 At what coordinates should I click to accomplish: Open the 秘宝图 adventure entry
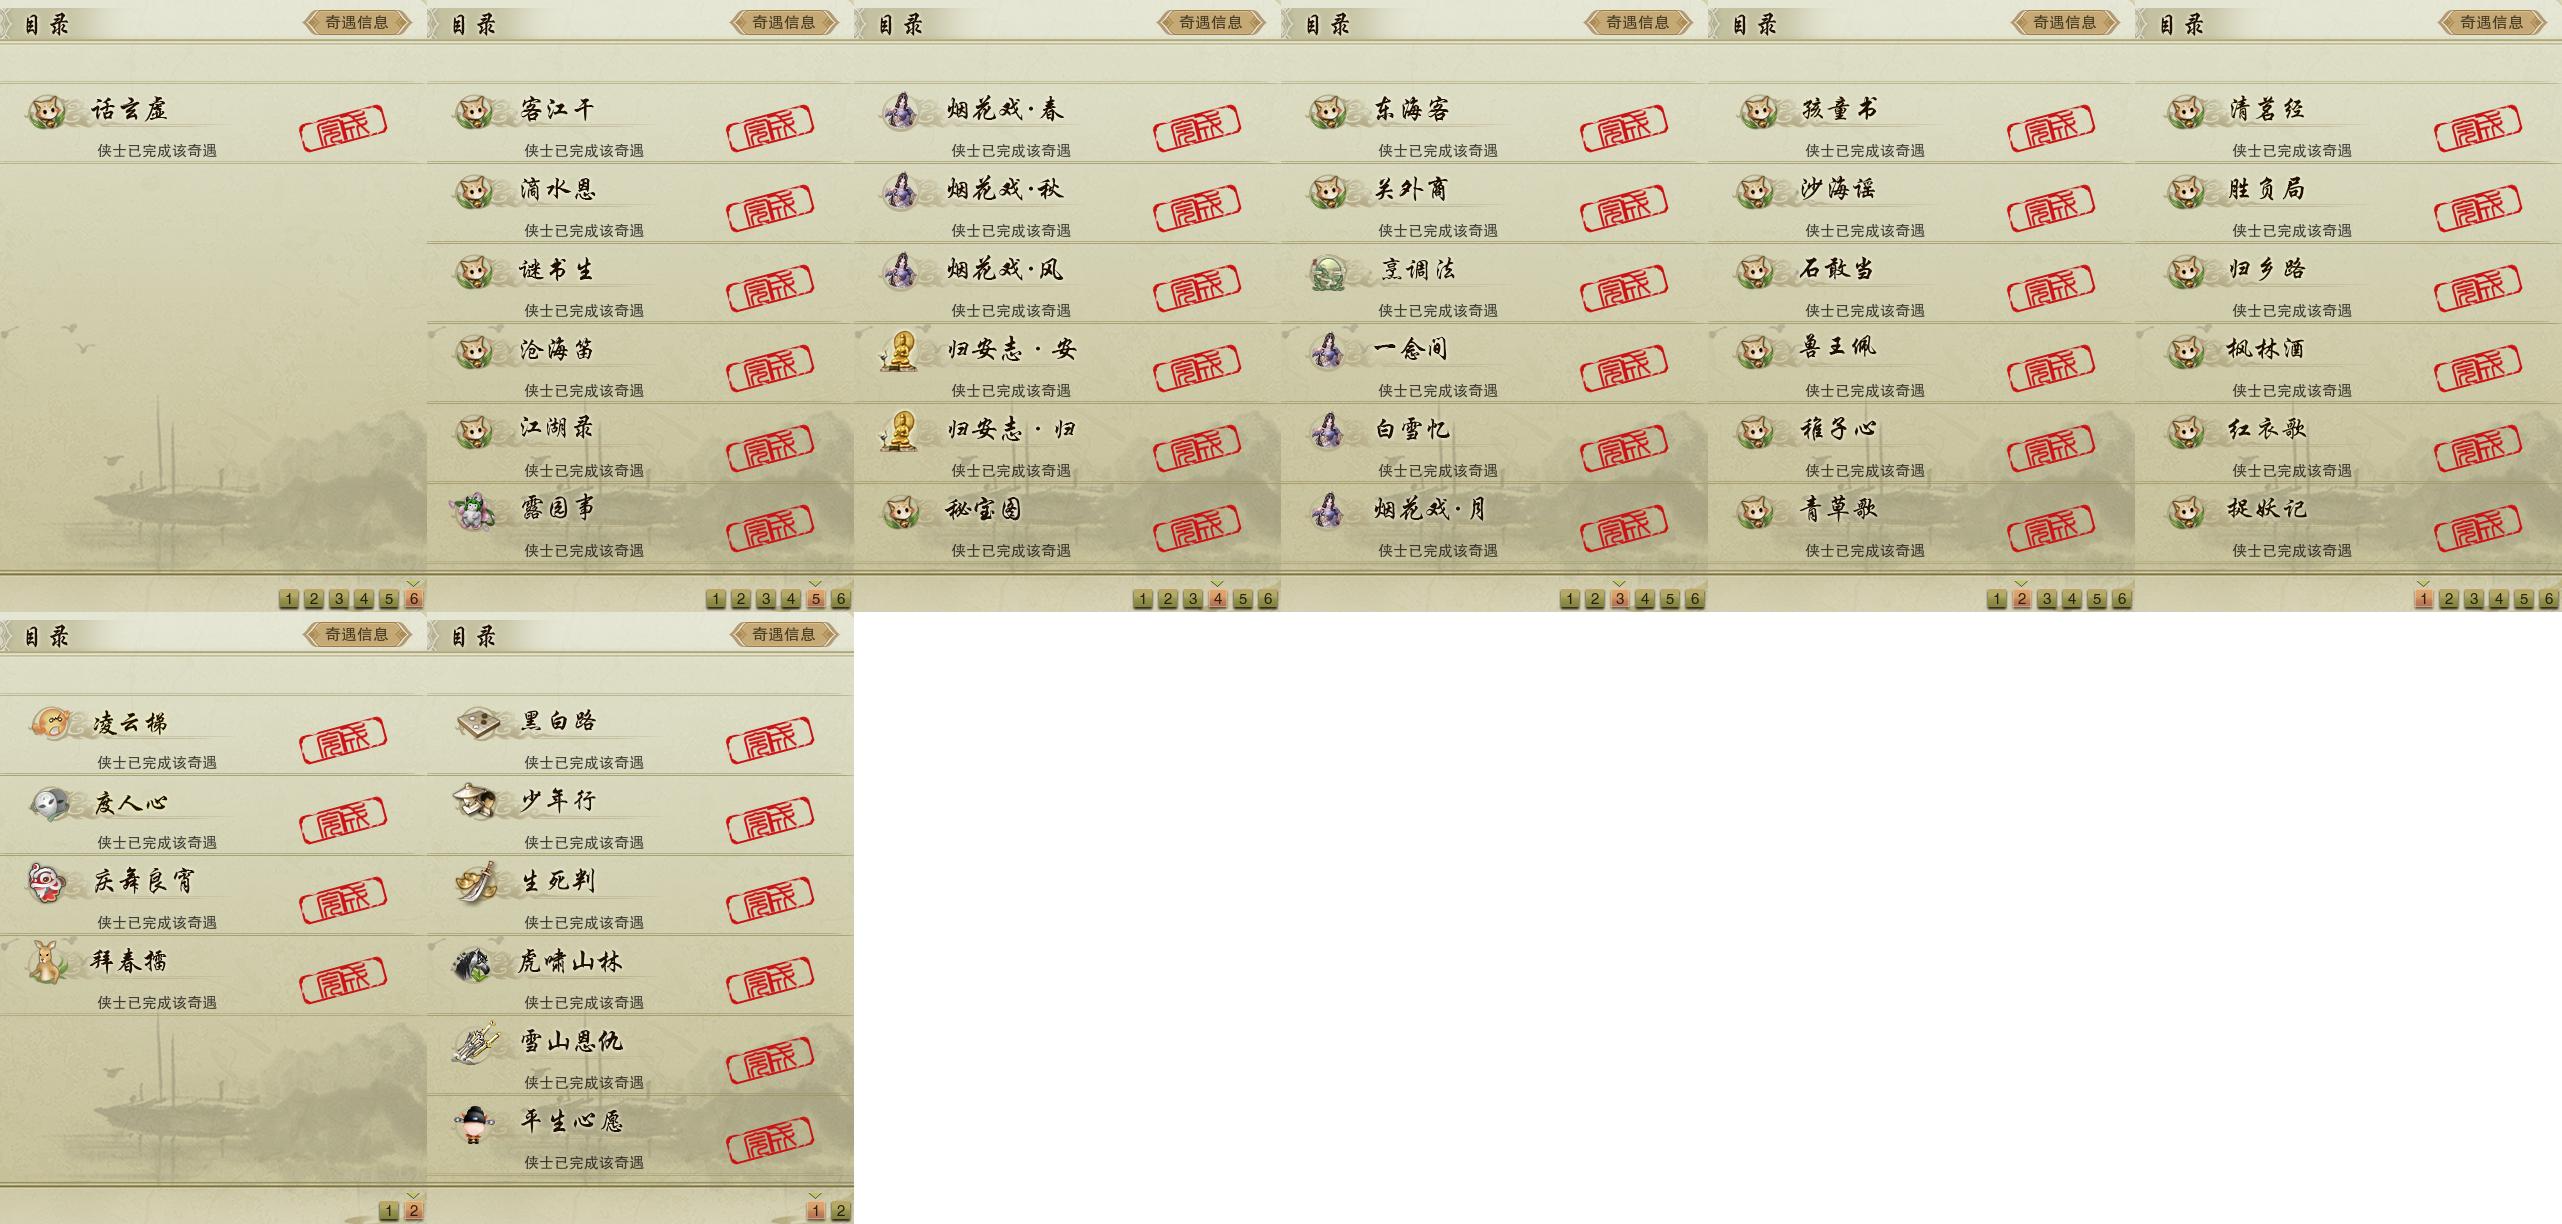click(x=1067, y=524)
